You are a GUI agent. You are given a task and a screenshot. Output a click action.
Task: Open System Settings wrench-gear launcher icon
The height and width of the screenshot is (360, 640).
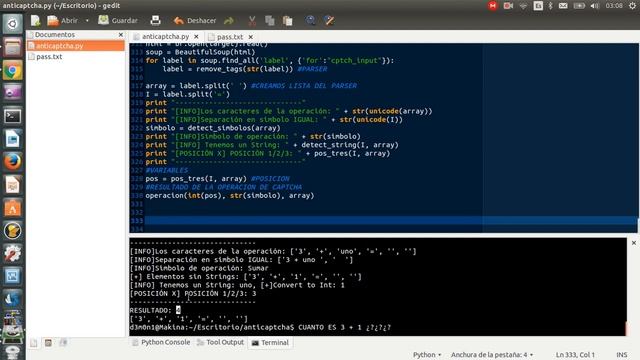(12, 254)
